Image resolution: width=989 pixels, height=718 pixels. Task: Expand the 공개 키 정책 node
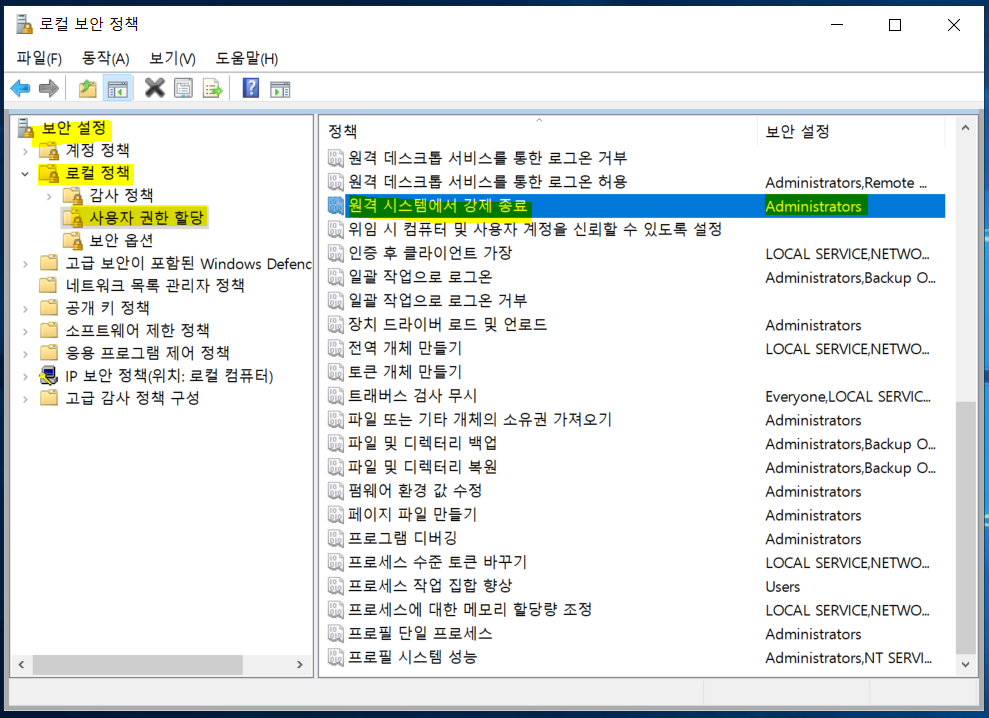[x=25, y=309]
